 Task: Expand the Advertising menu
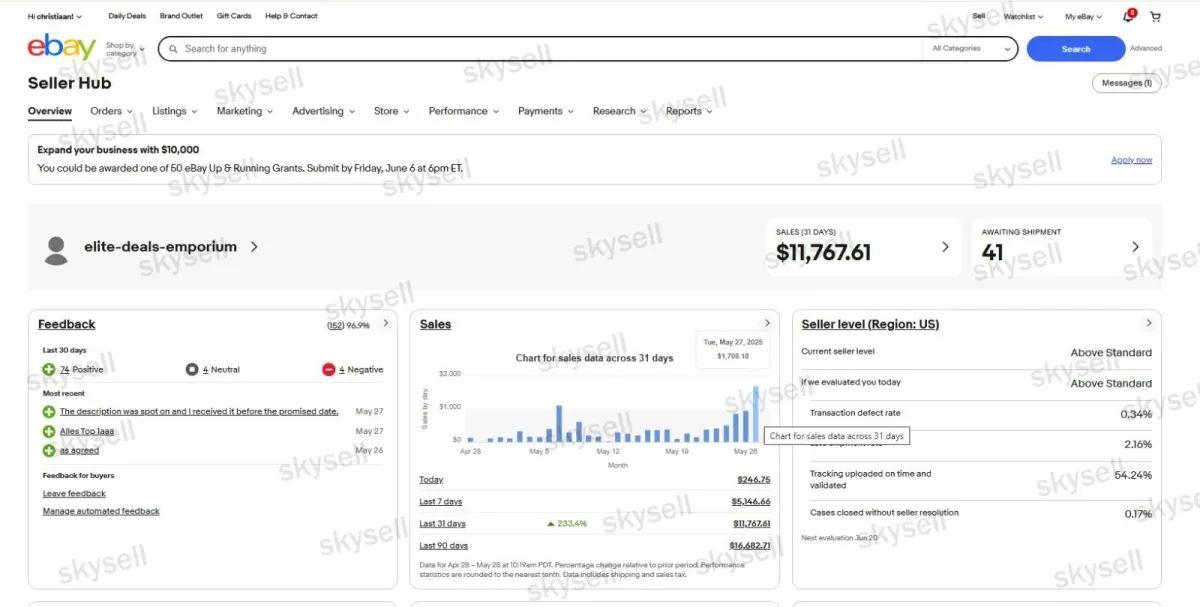322,111
